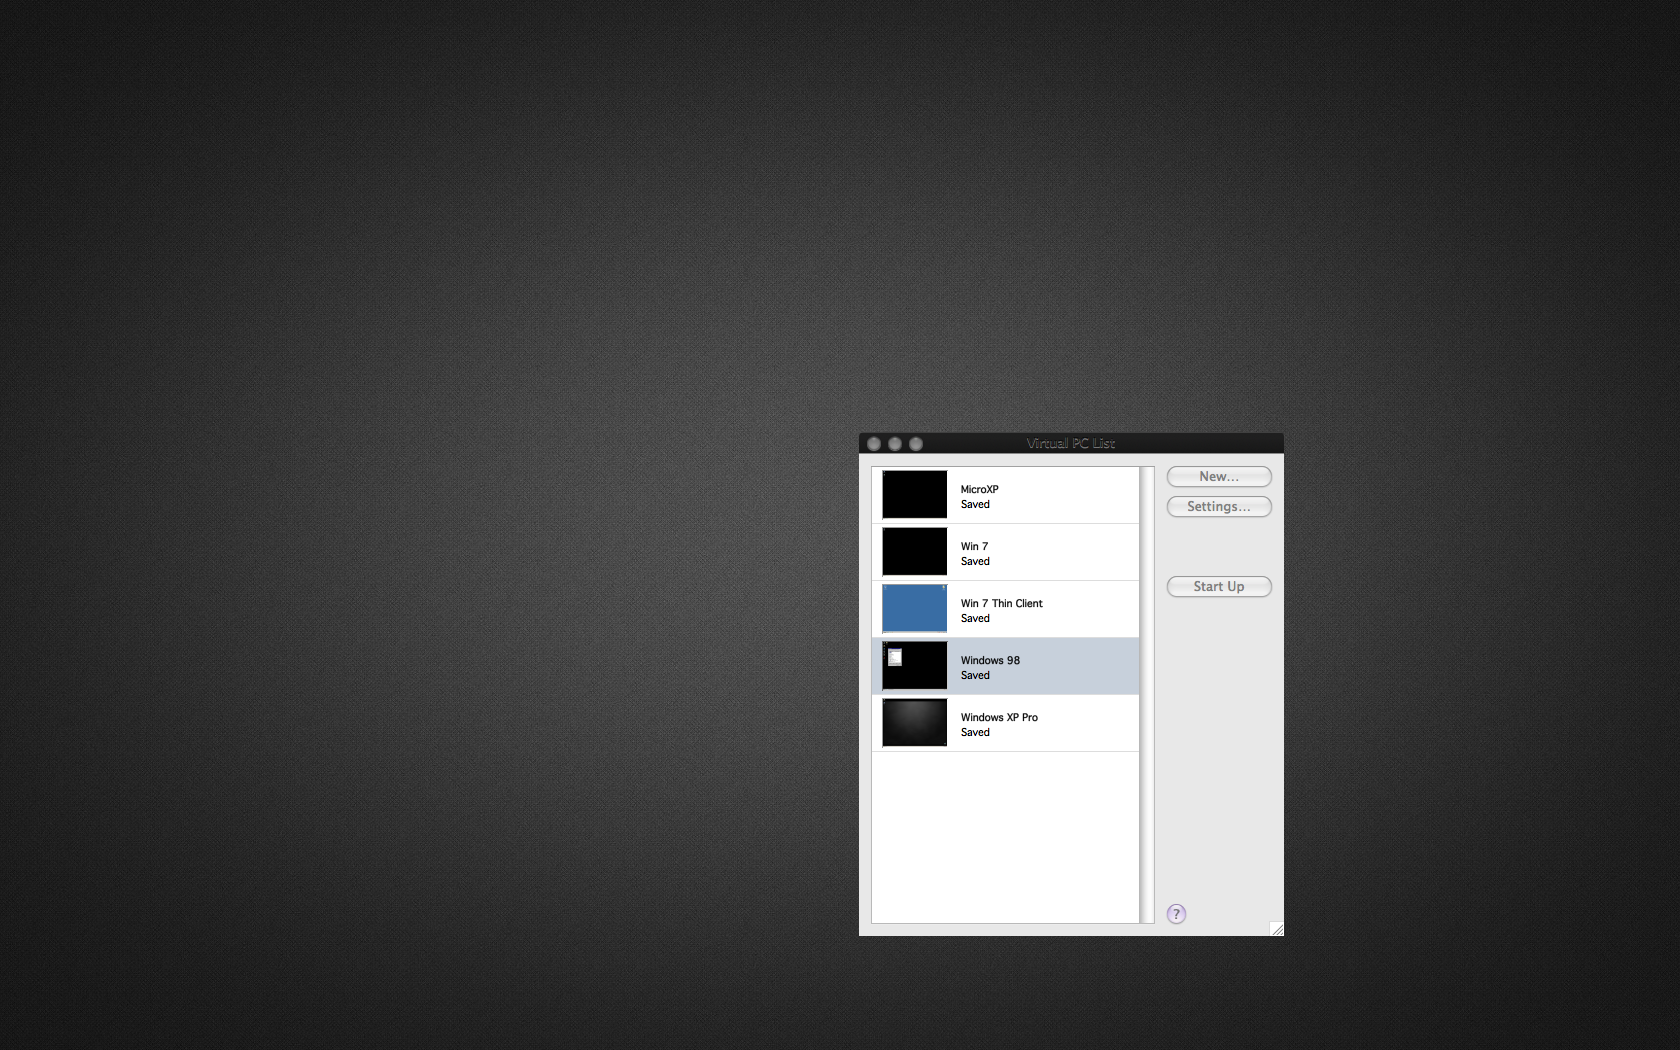Click the Virtual PC List title bar text
Screen dimensions: 1680x1050
click(x=1071, y=443)
